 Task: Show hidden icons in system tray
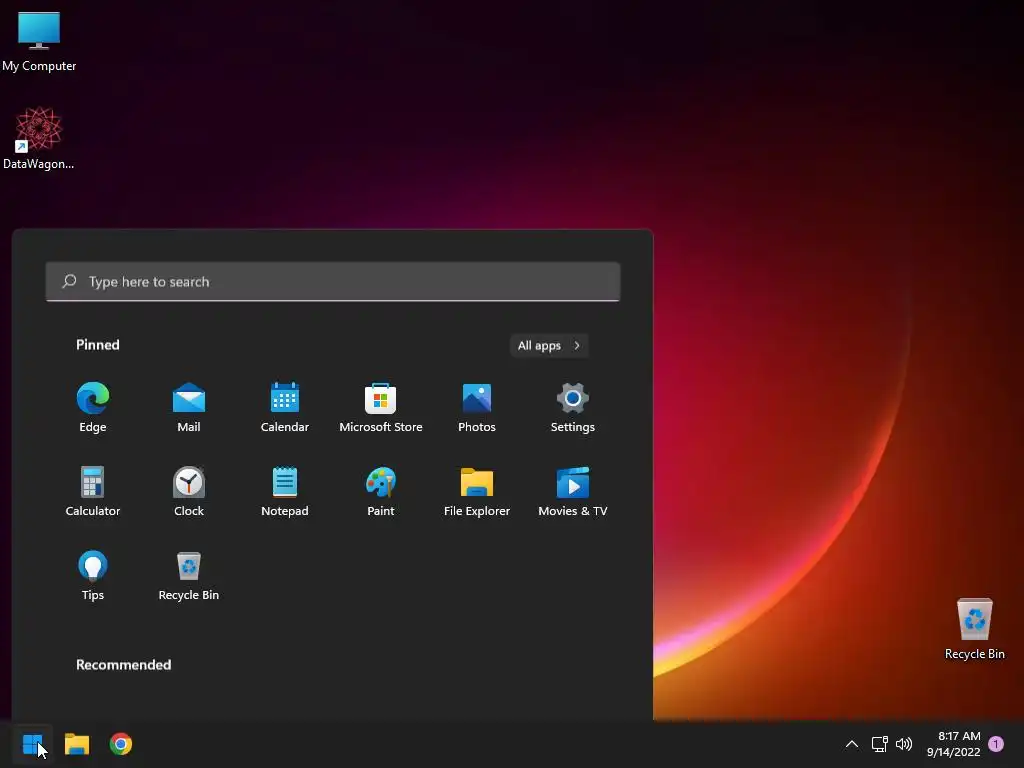click(852, 744)
